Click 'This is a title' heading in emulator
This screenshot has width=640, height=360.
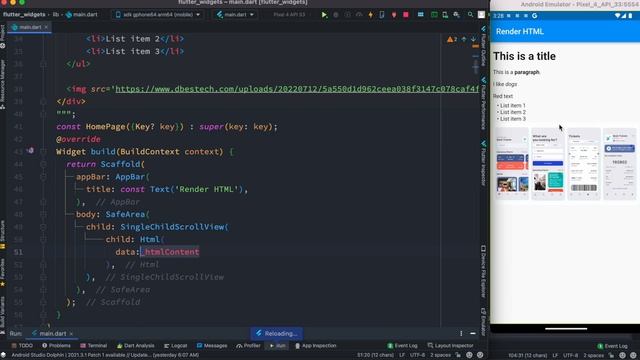click(x=524, y=56)
